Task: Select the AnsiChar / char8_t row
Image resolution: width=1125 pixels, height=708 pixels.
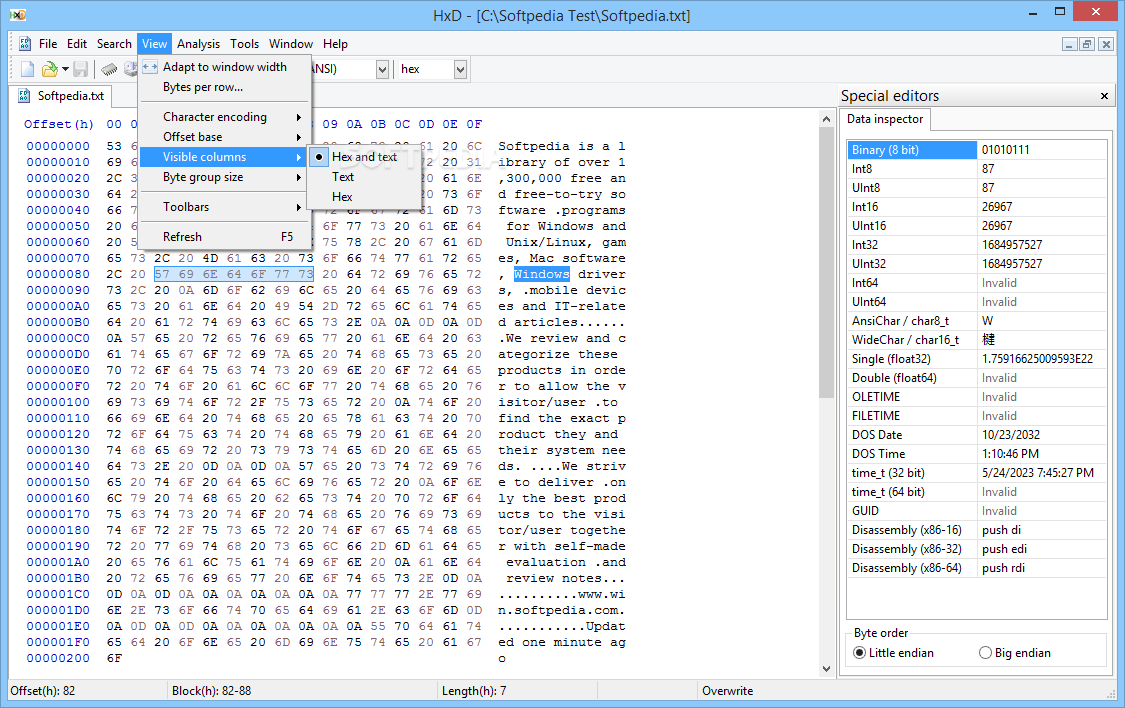Action: point(976,321)
